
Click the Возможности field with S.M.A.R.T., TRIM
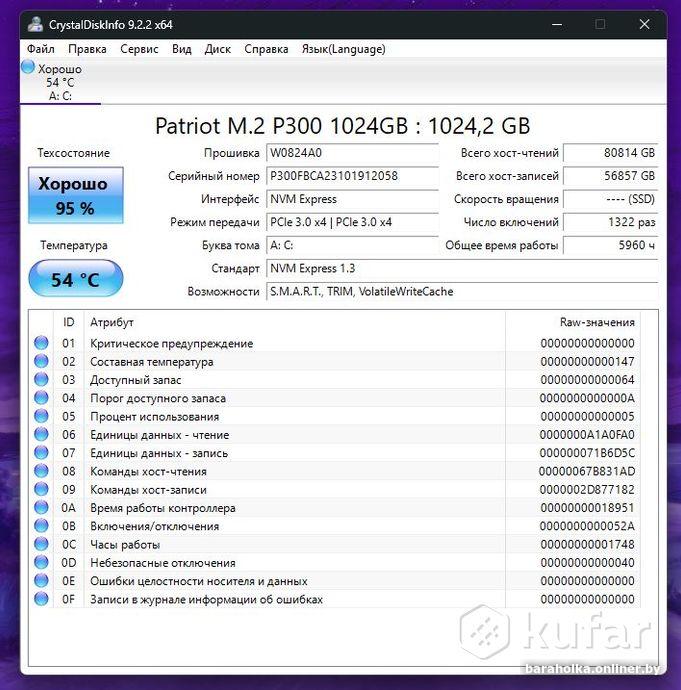coord(462,291)
